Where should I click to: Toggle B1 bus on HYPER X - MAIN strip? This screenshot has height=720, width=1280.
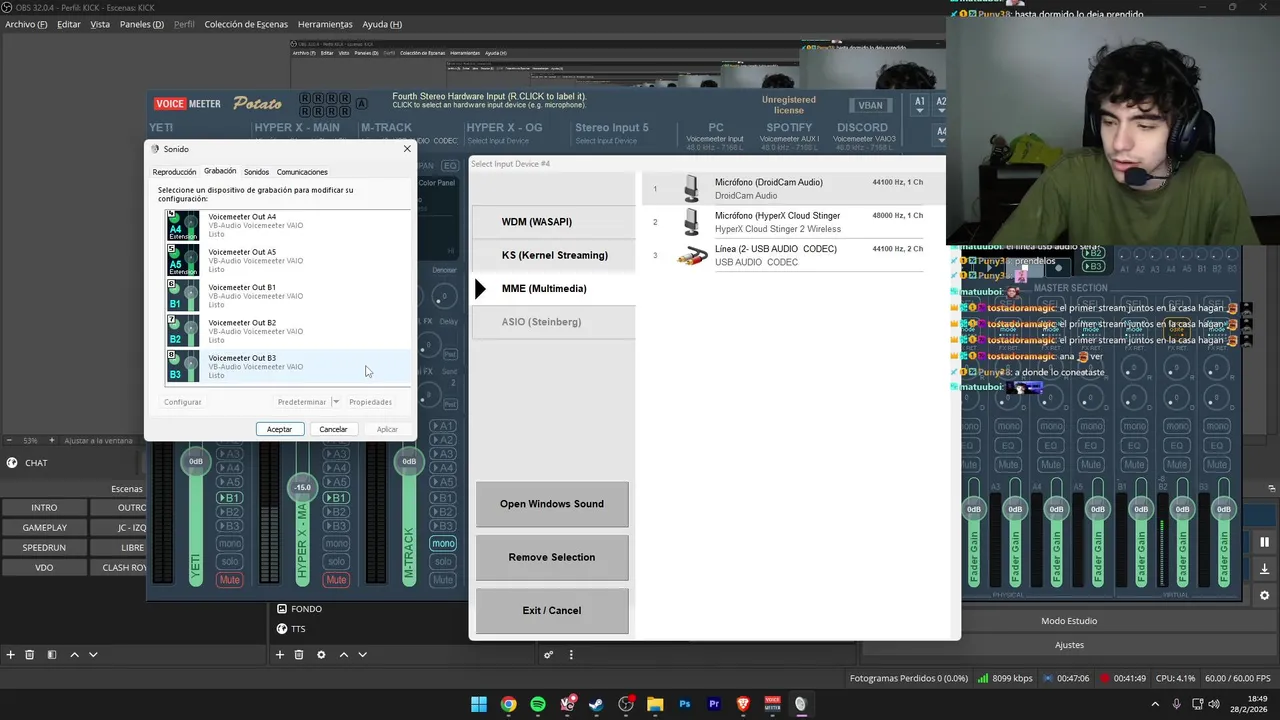point(336,497)
